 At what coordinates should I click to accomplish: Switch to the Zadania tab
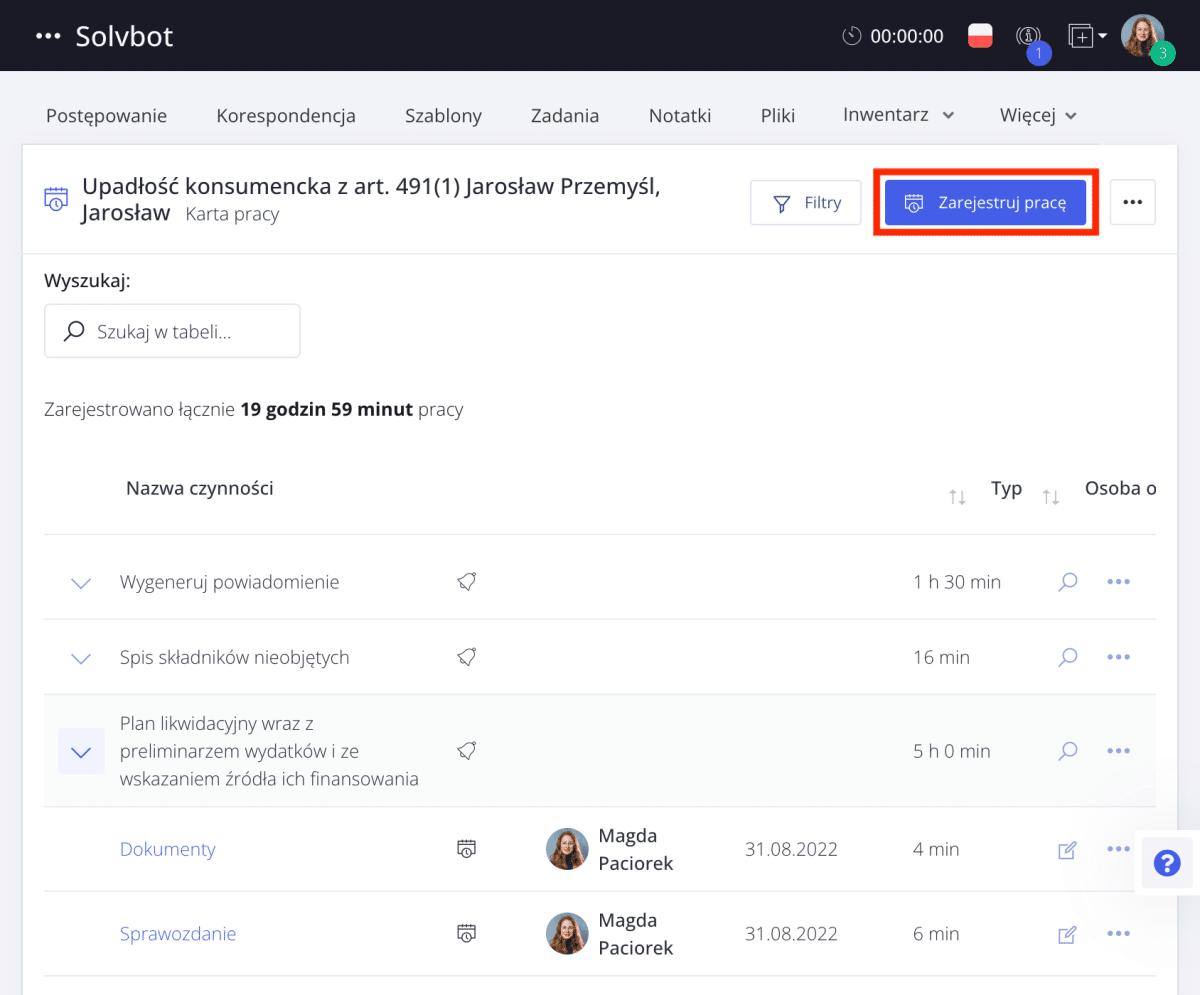(x=565, y=115)
